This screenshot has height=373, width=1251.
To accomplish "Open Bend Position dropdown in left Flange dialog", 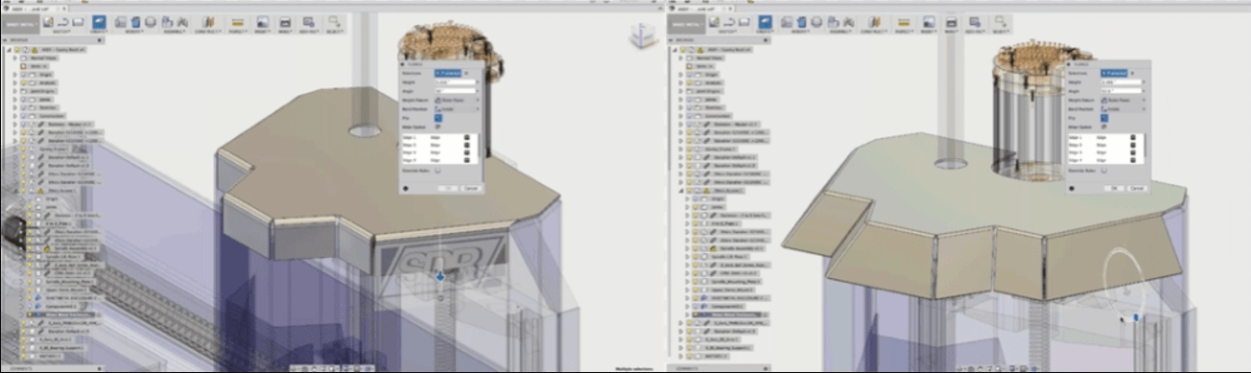I will point(456,109).
